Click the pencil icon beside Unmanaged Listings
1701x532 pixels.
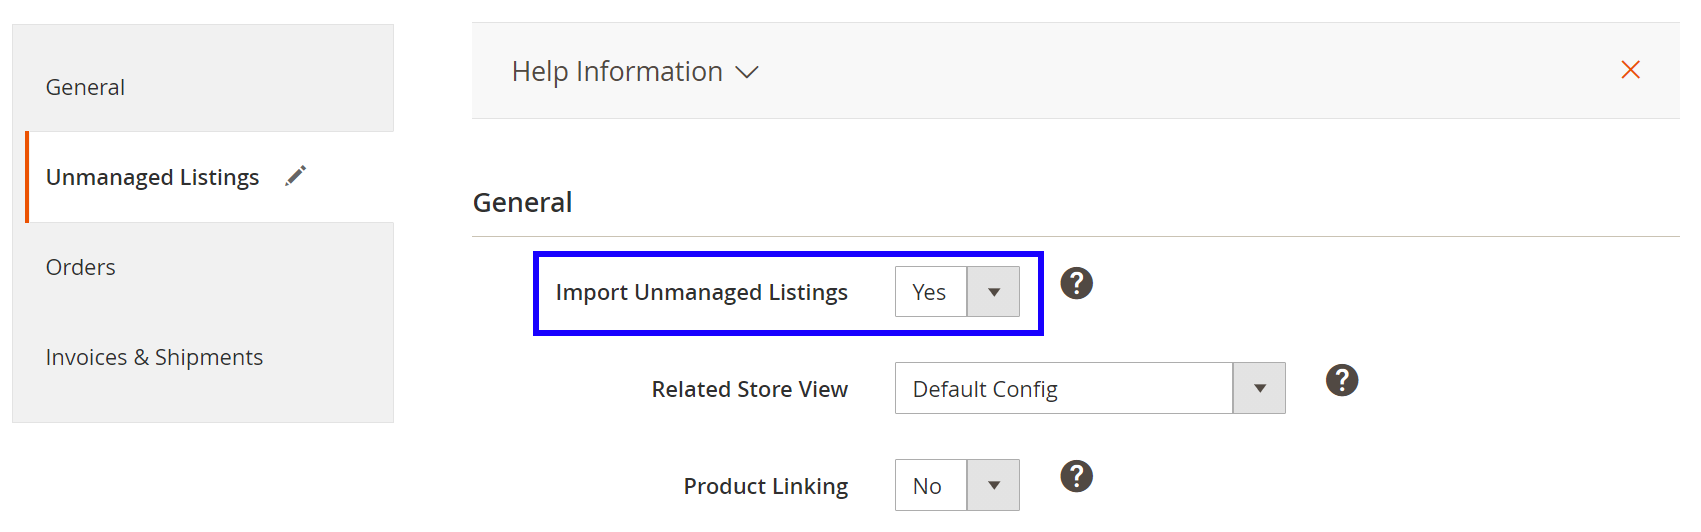(x=295, y=176)
